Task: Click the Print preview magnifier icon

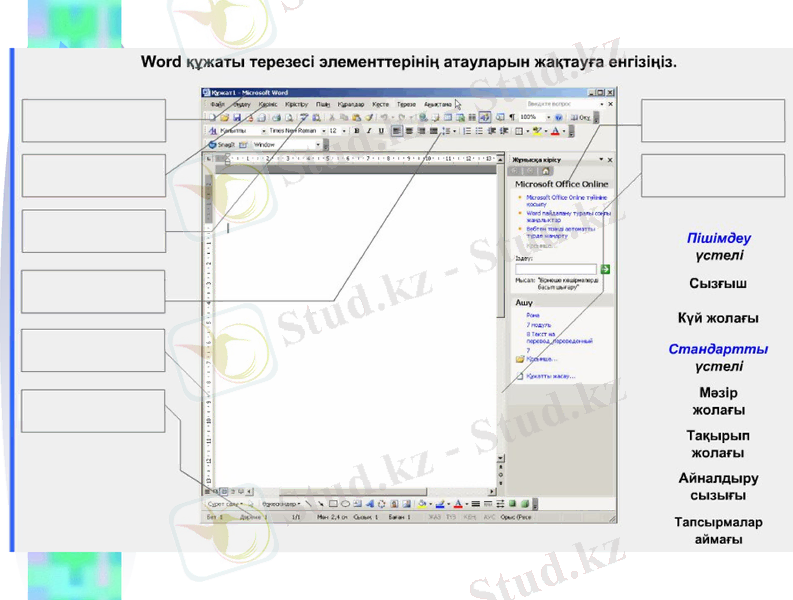Action: tap(289, 117)
